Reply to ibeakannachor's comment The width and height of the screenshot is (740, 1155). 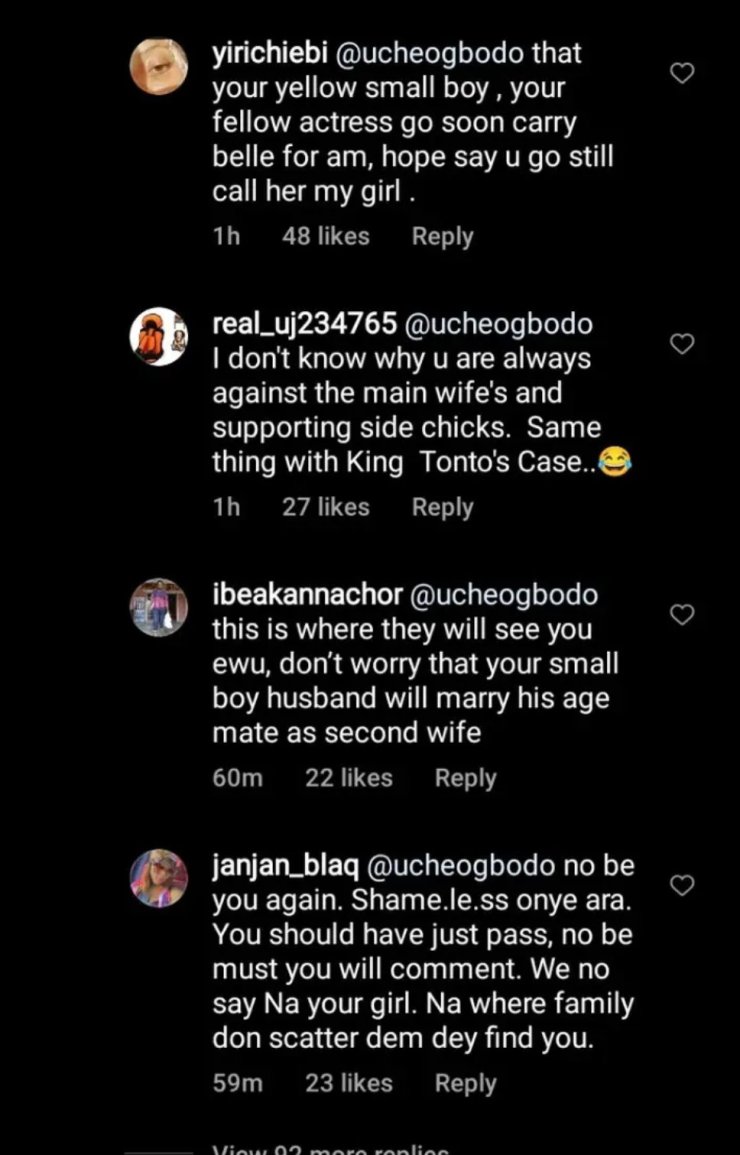465,778
